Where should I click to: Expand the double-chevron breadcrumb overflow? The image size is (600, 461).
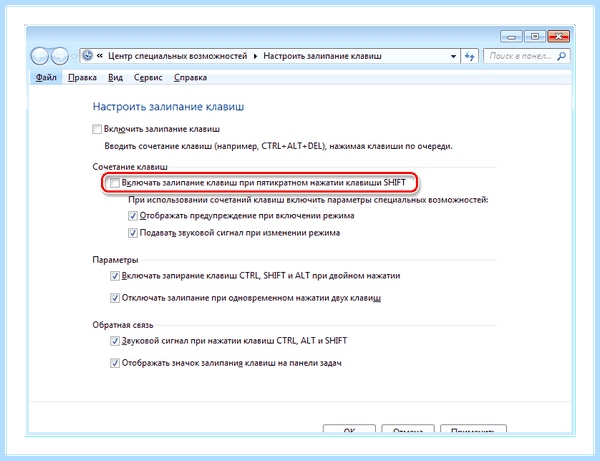click(100, 56)
